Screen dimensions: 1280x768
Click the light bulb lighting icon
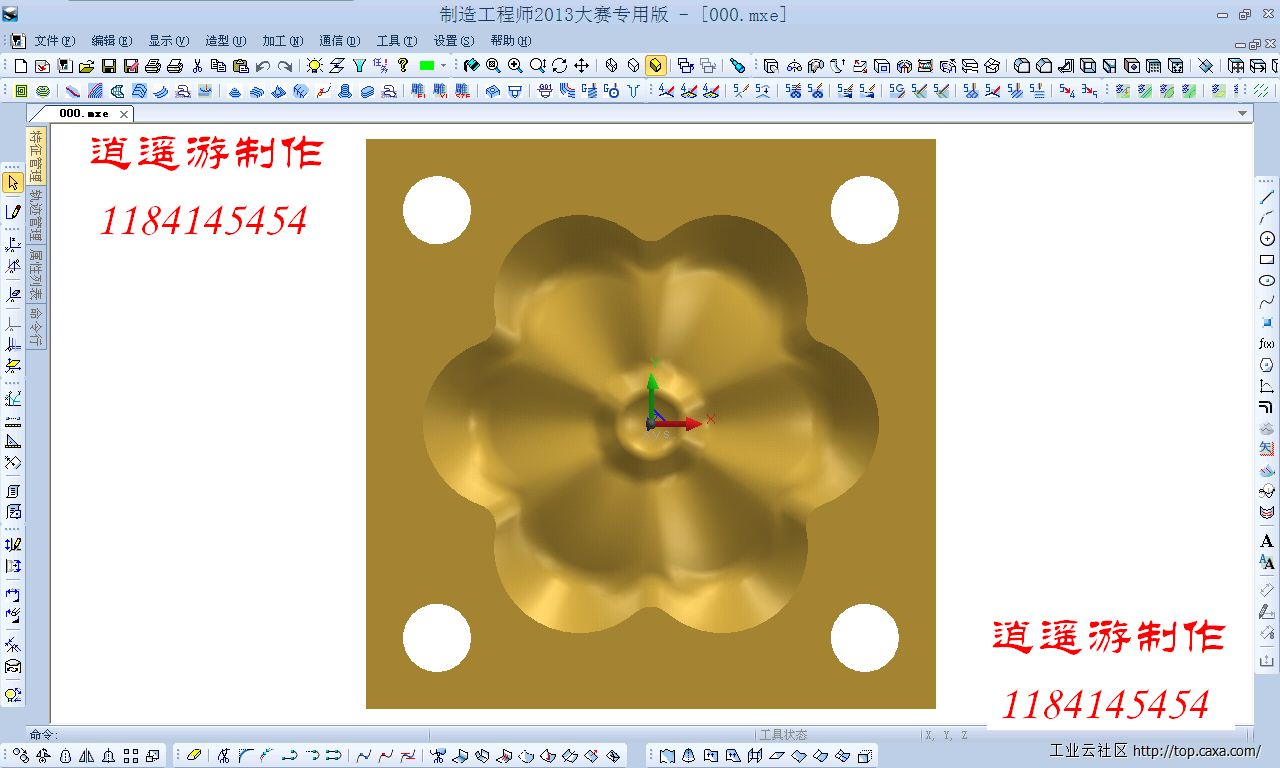(x=315, y=66)
